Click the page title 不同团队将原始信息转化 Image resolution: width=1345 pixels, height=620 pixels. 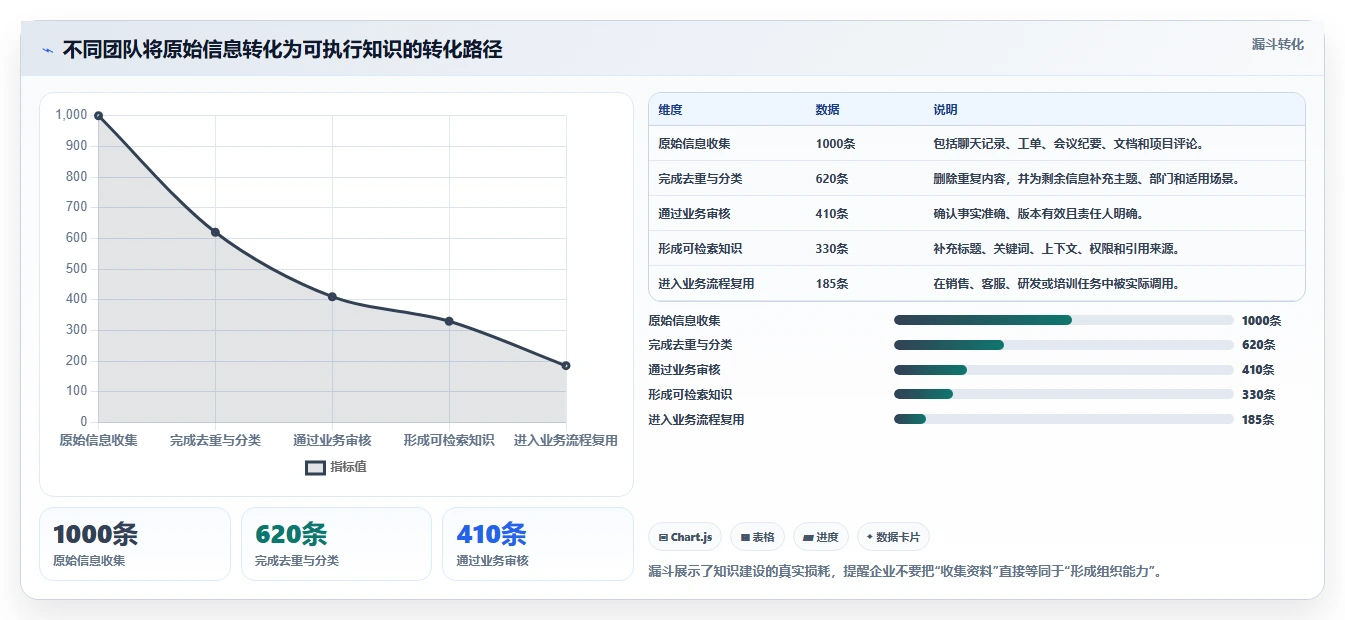point(282,50)
